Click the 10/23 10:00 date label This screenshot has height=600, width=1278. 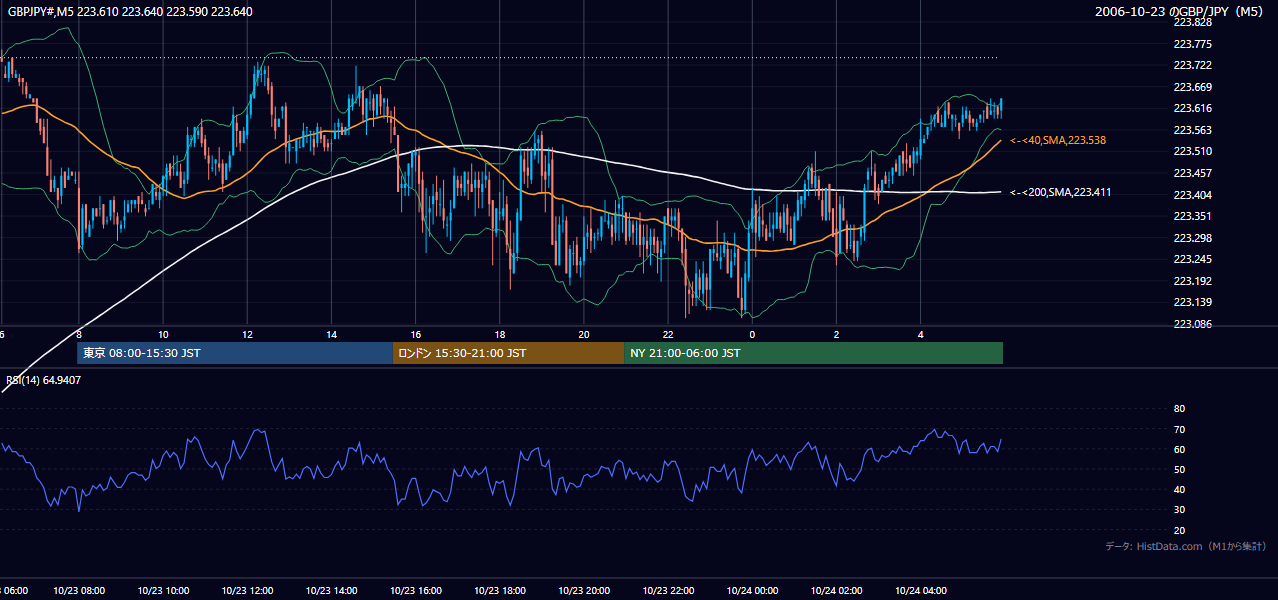click(x=163, y=590)
